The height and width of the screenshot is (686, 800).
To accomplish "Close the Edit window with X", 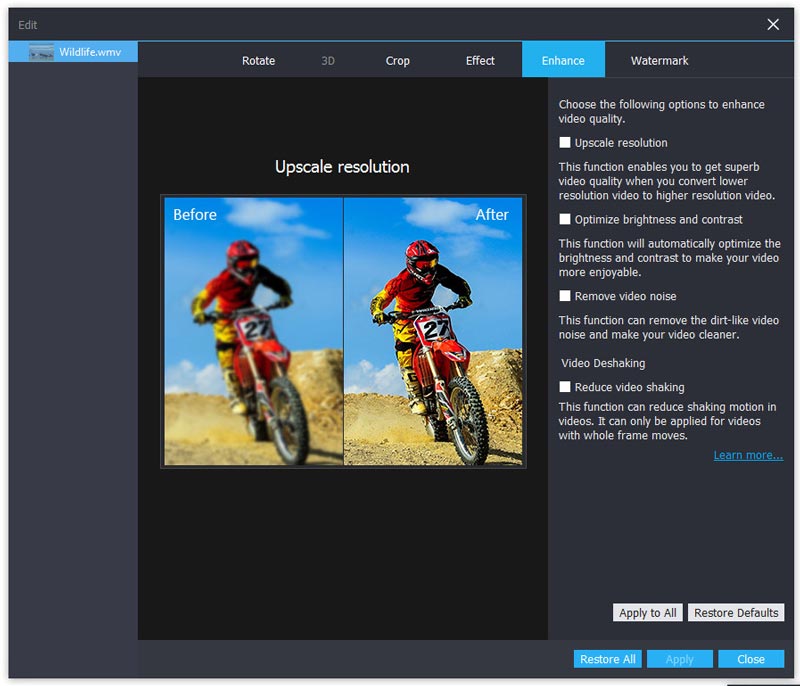I will [773, 24].
